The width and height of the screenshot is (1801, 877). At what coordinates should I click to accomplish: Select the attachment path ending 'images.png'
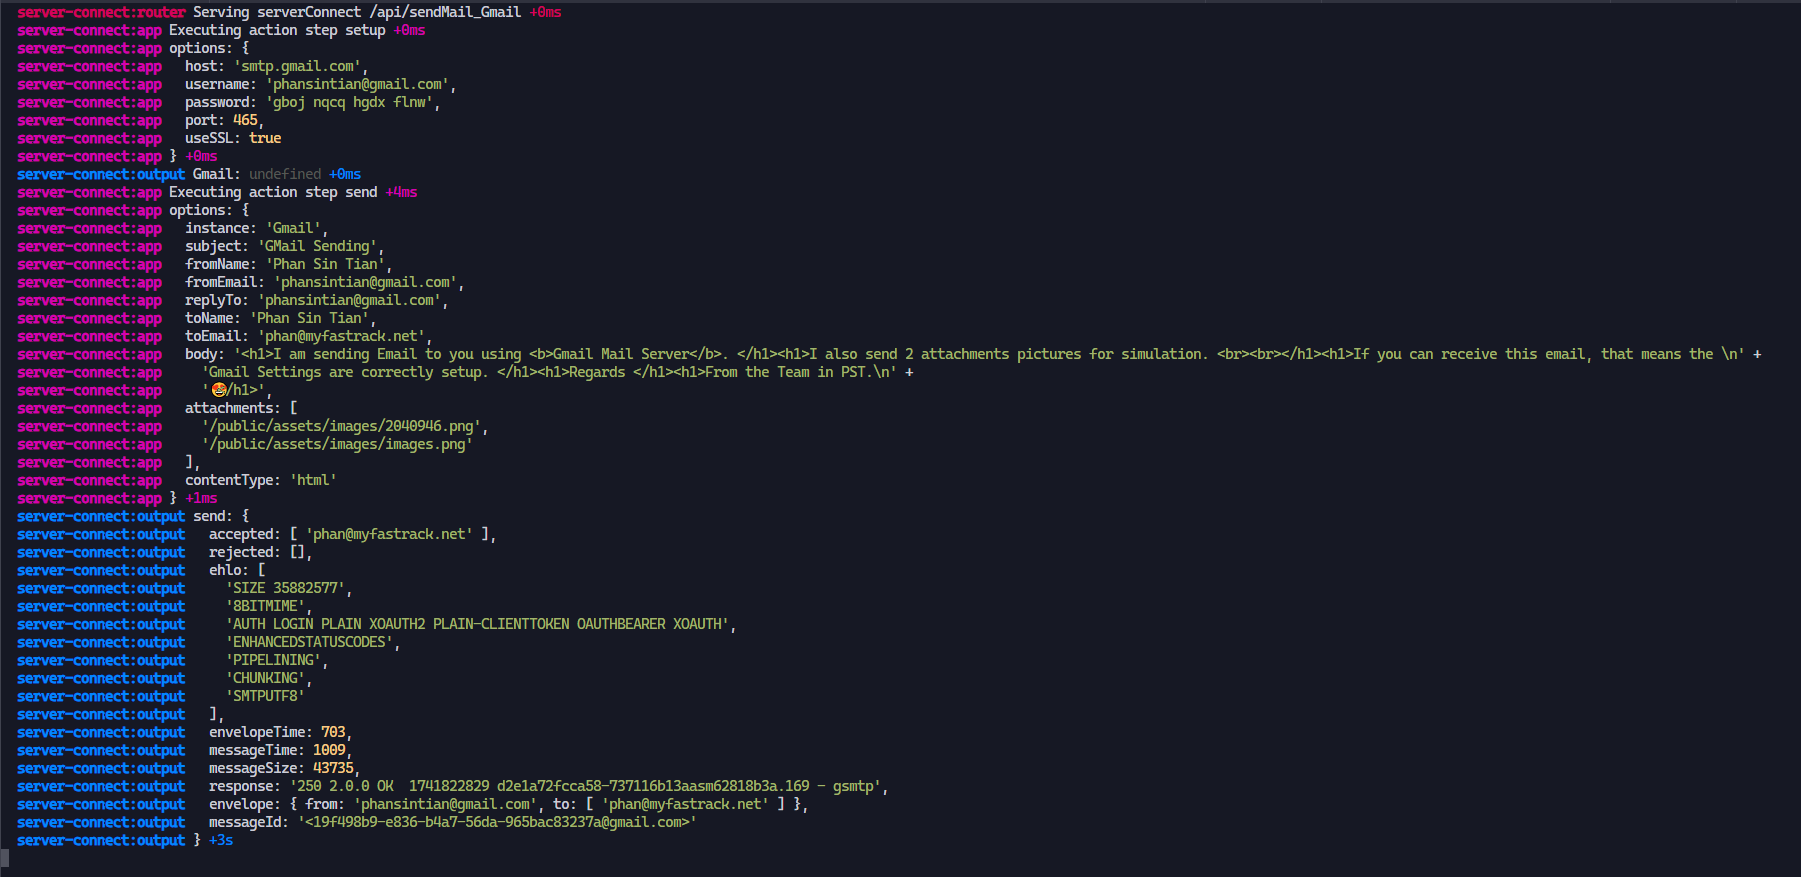[338, 444]
